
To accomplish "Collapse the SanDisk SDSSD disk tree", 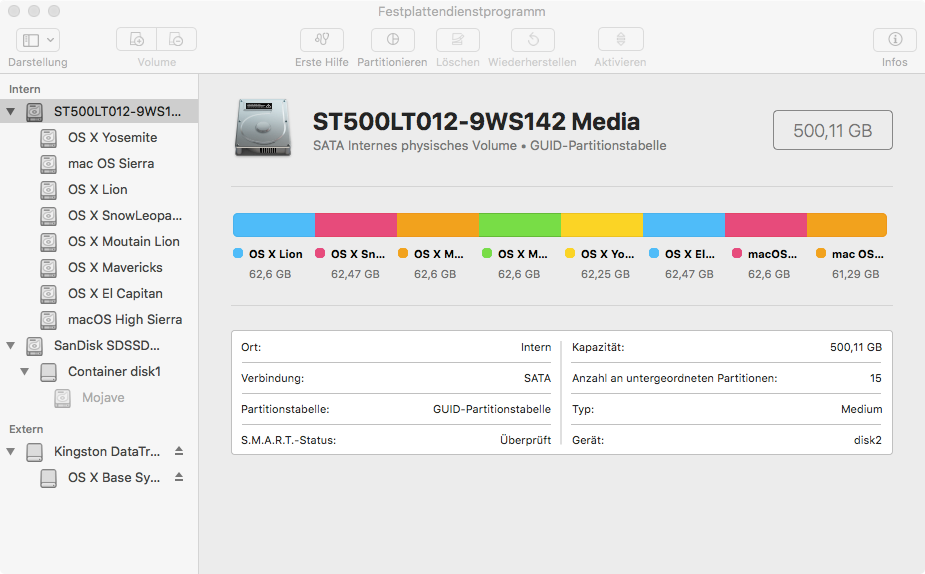I will tap(11, 346).
